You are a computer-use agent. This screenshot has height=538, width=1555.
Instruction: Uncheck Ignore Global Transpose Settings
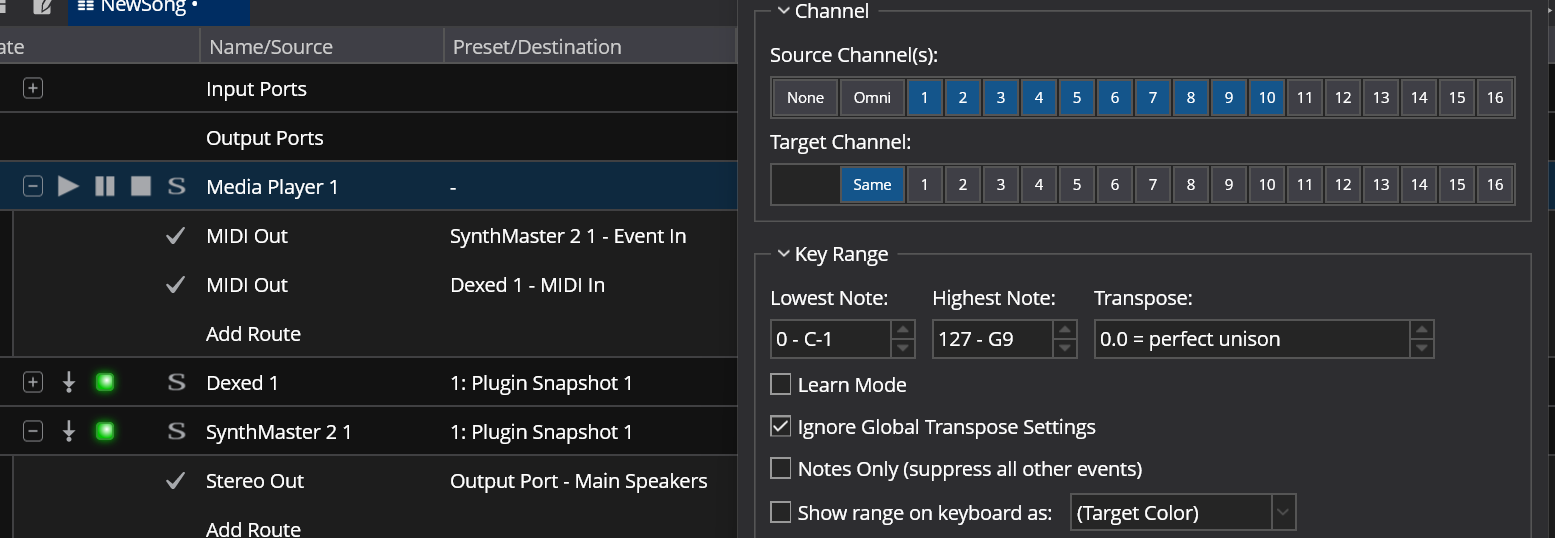[x=781, y=427]
